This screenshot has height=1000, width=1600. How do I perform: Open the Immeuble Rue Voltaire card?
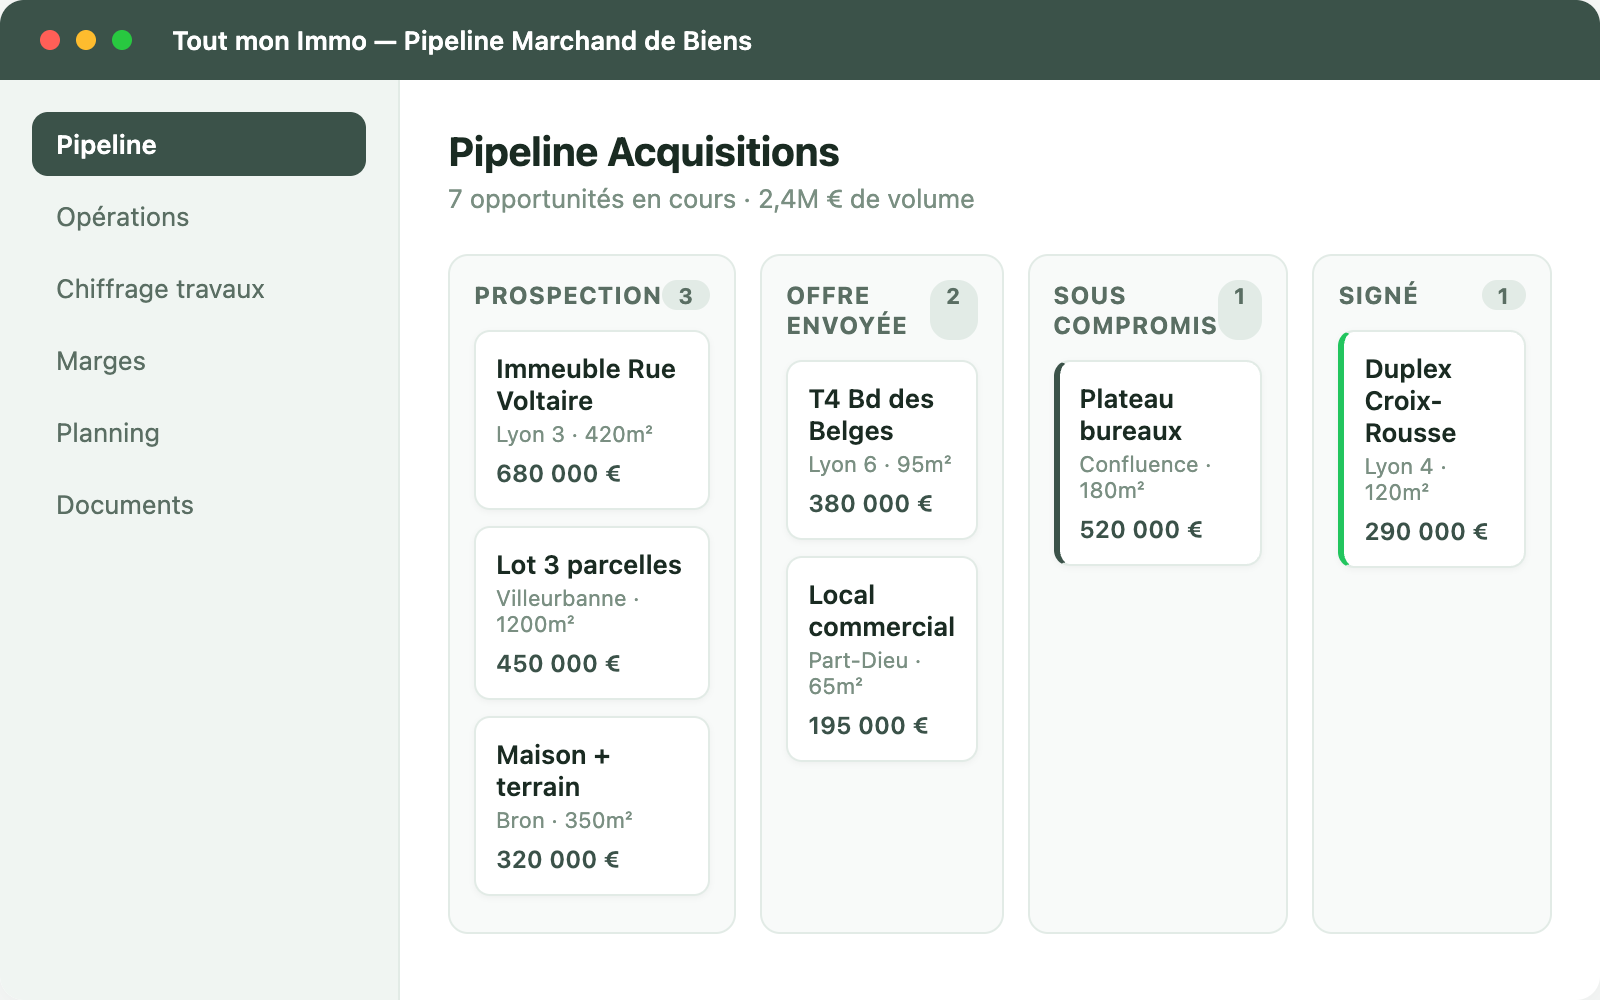(x=592, y=420)
